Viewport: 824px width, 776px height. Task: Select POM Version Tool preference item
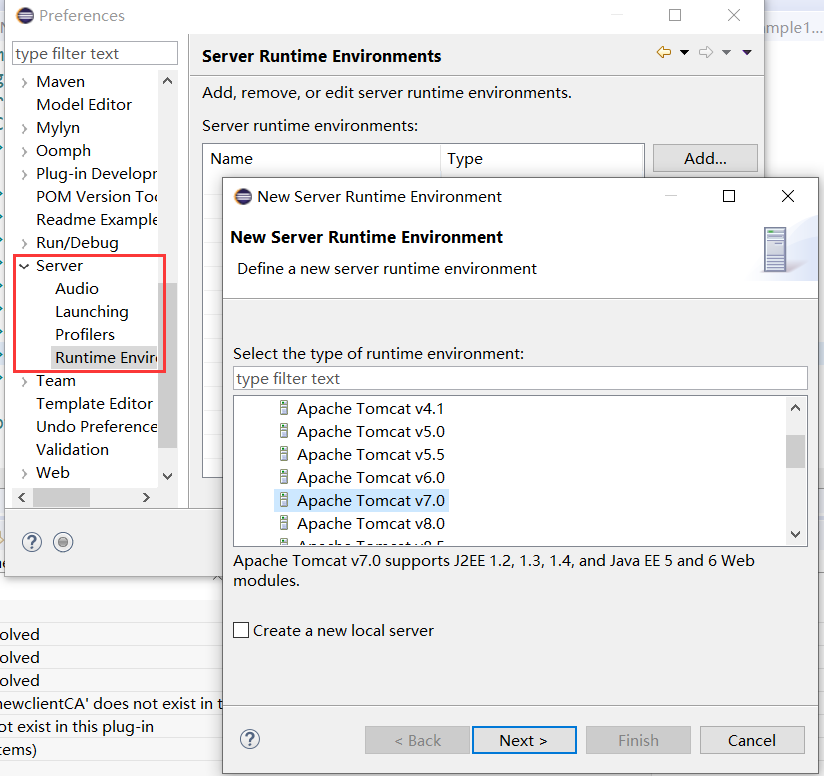coord(97,196)
